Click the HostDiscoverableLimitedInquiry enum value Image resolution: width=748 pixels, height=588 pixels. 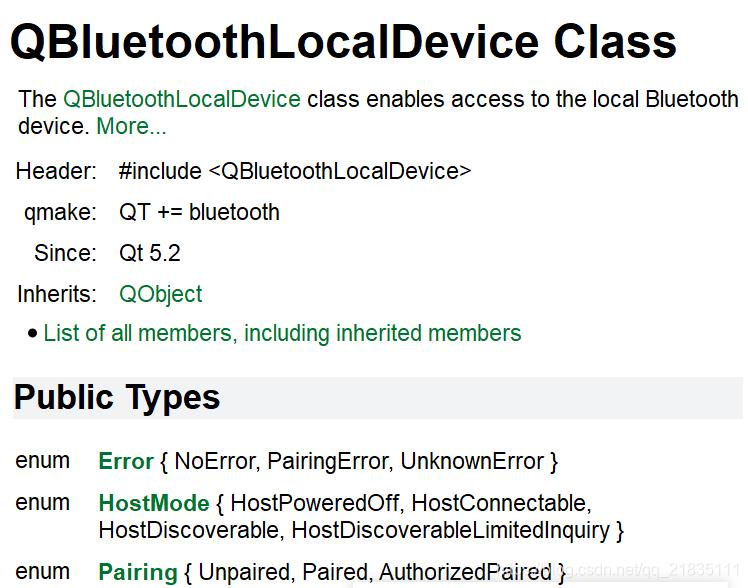point(450,530)
